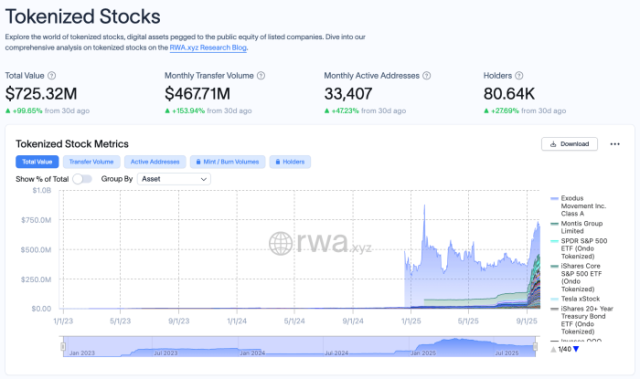The image size is (640, 379).
Task: Open the RWA.xyz Research Blog link
Action: [x=208, y=47]
